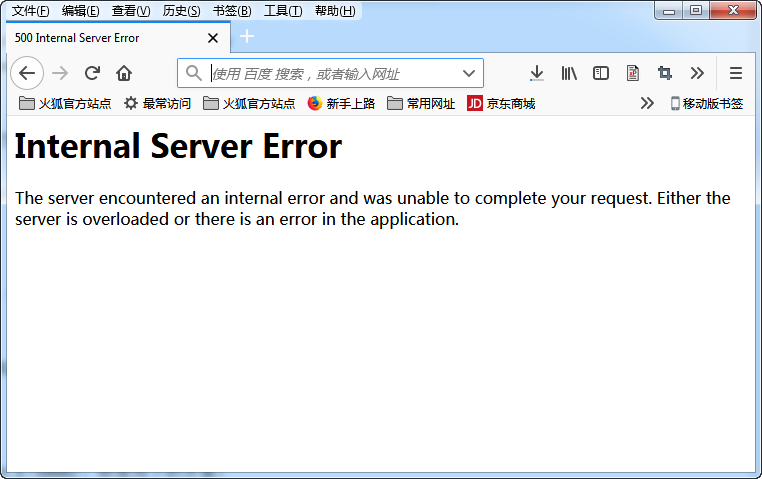Screen dimensions: 762x479
Task: Show more toolbar tools overflow
Action: 697,73
